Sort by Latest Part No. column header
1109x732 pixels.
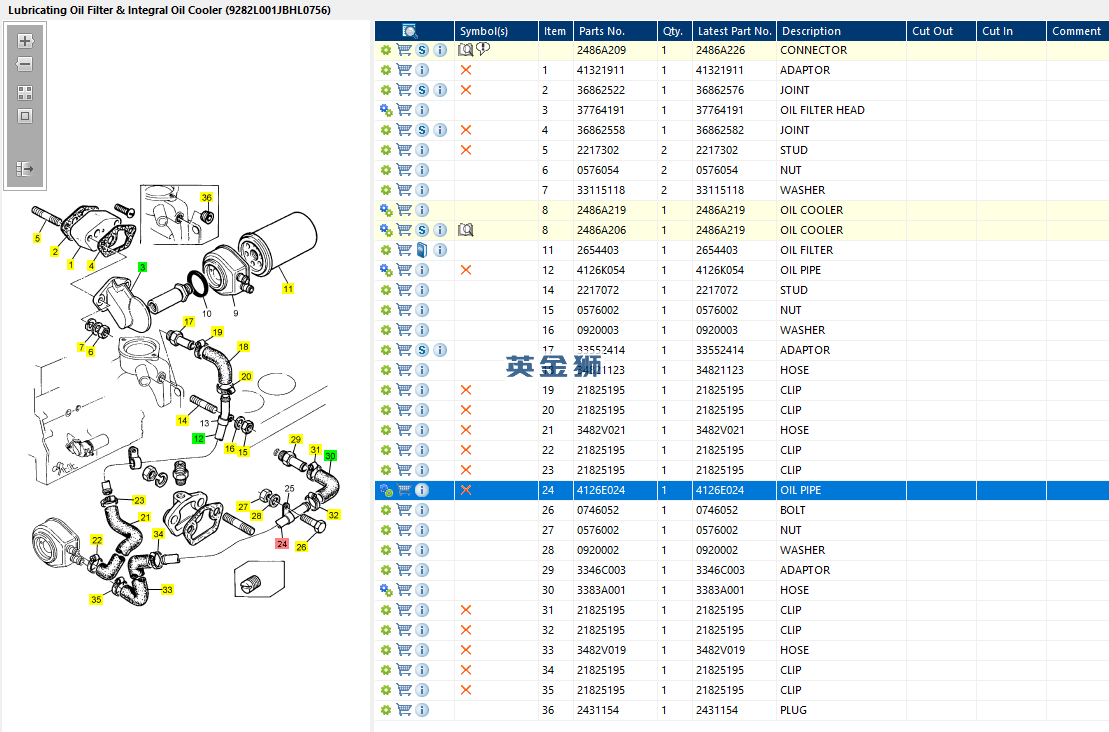pyautogui.click(x=733, y=31)
